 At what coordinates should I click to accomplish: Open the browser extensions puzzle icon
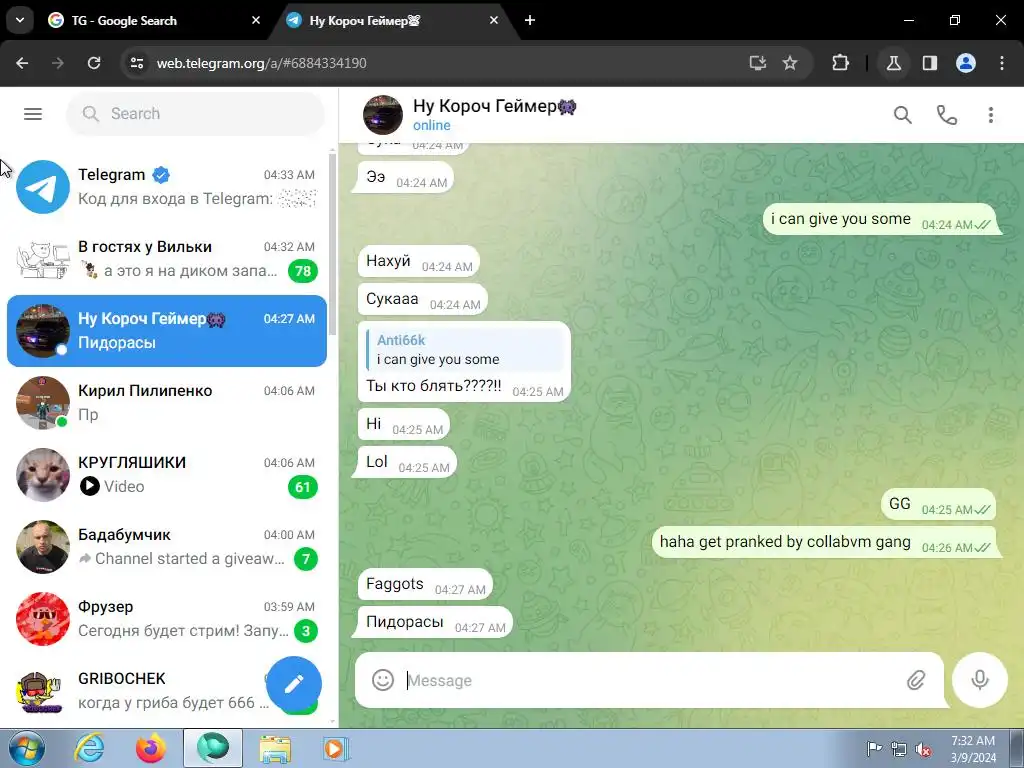coord(840,63)
